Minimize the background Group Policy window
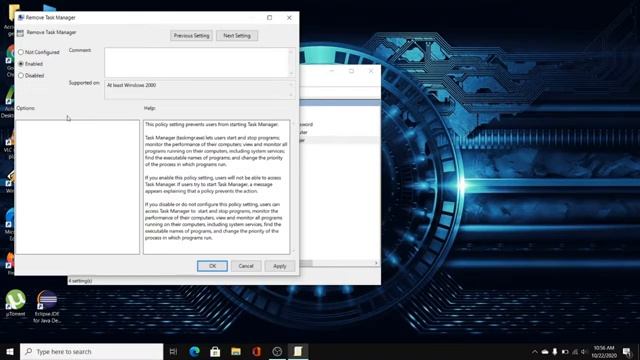640x360 pixels. (x=332, y=71)
